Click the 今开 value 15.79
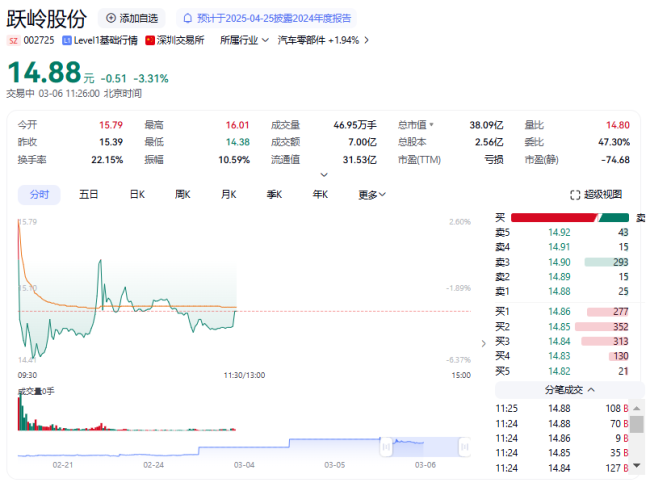This screenshot has width=650, height=491. pos(111,125)
